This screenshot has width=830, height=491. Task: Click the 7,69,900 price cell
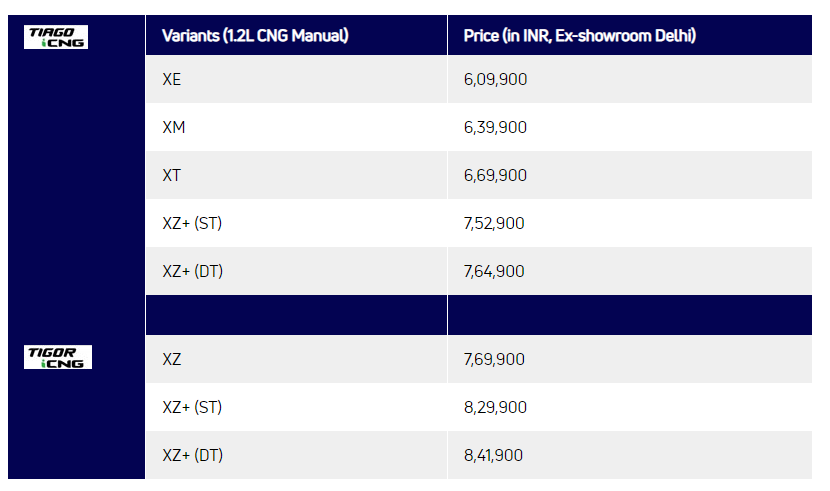[x=494, y=360]
